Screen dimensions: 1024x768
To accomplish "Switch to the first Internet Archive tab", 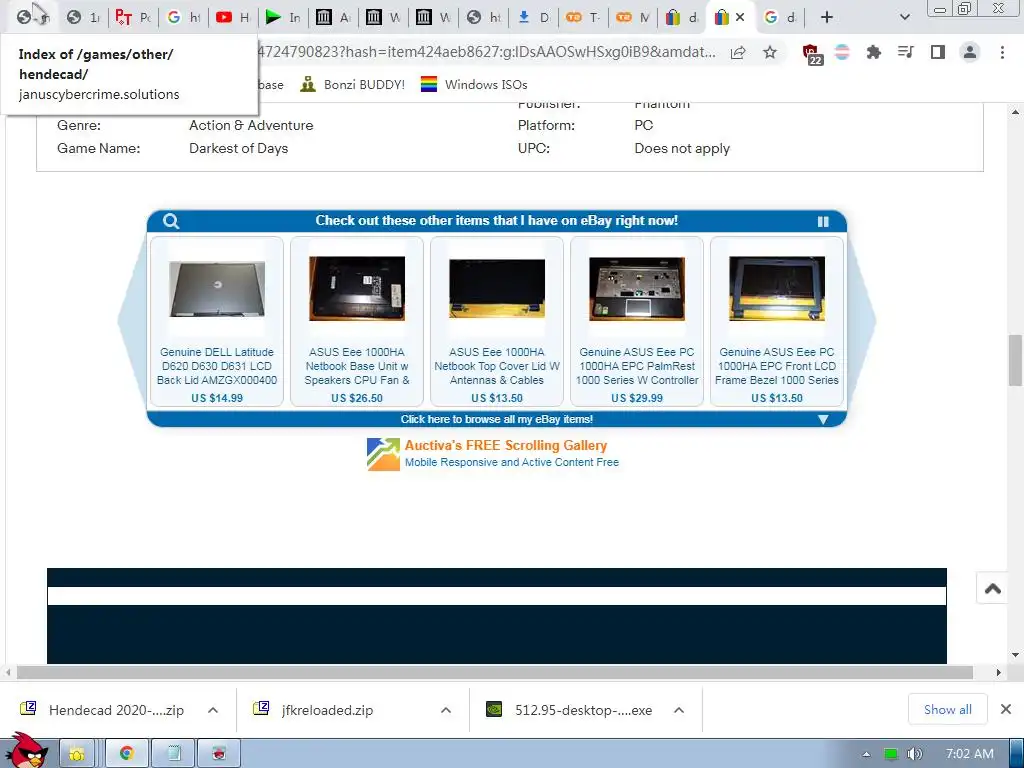I will pos(332,18).
